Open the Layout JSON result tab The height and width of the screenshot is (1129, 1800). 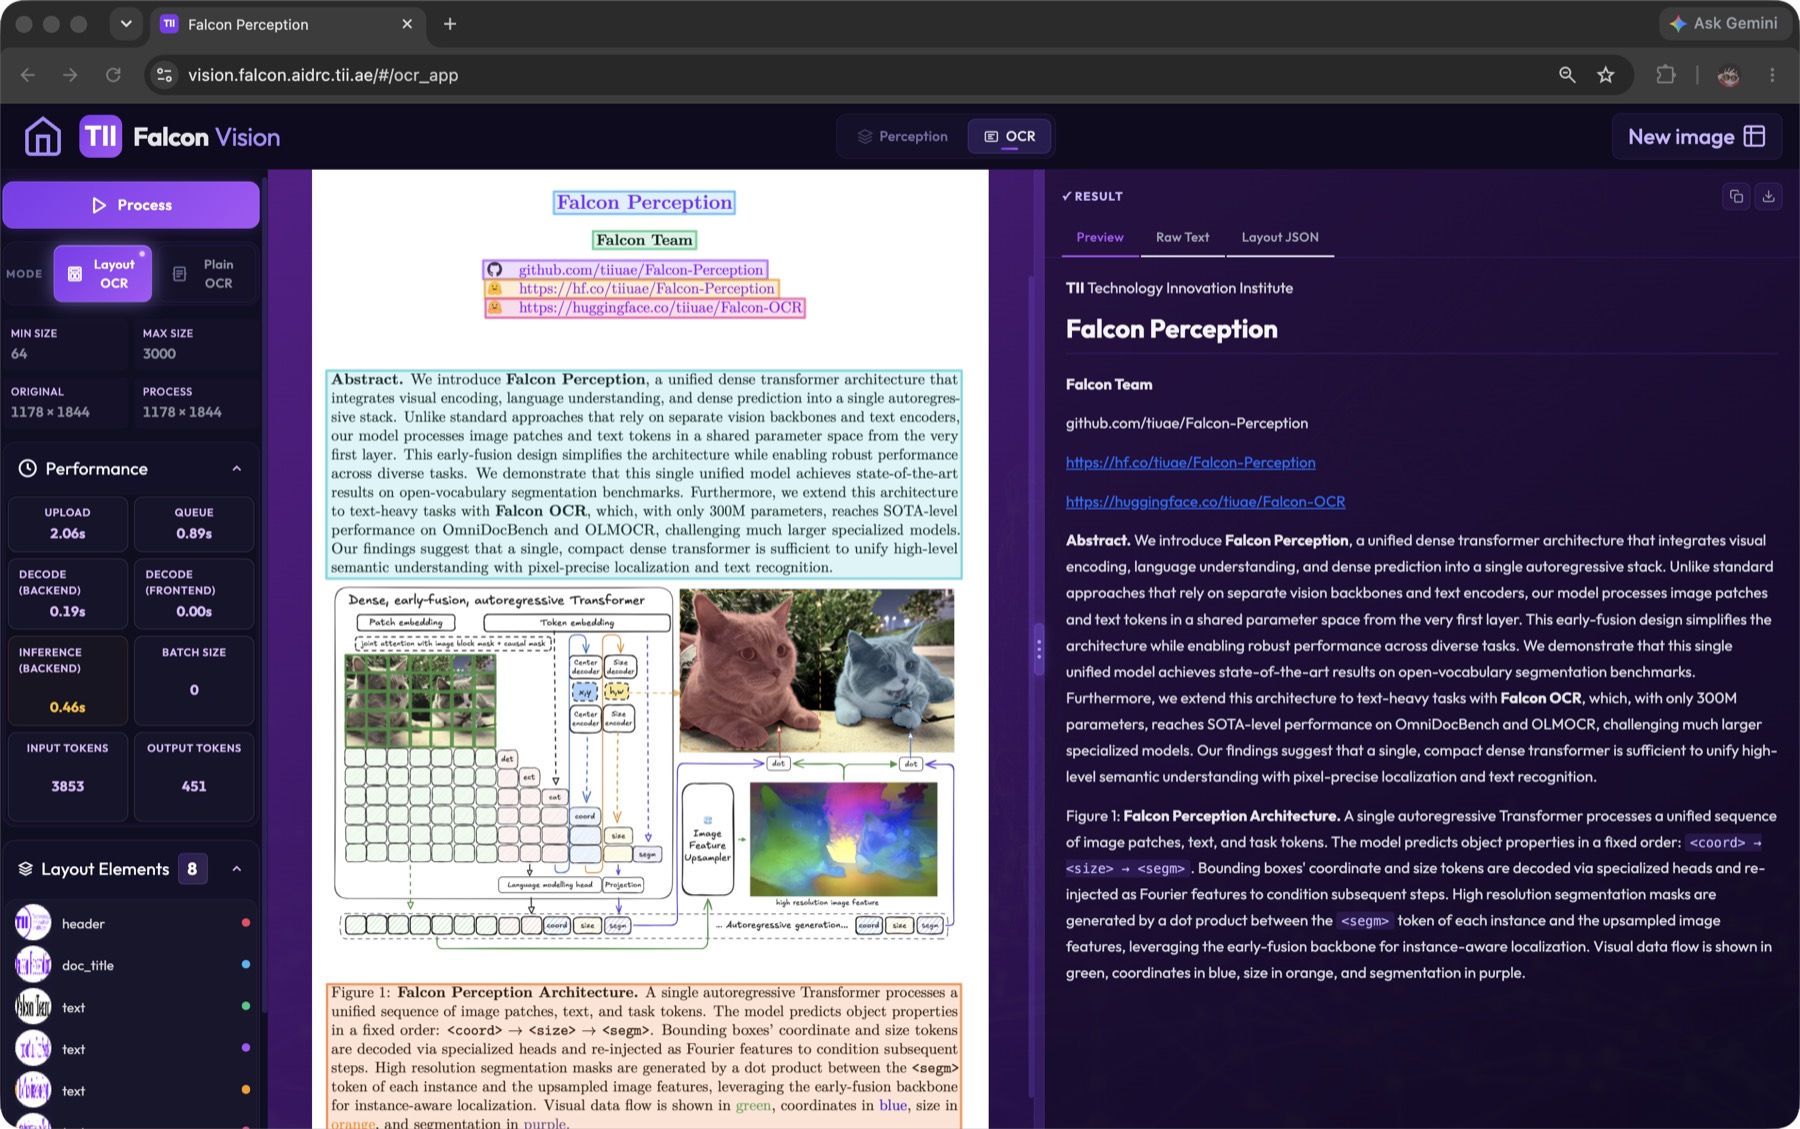1280,237
